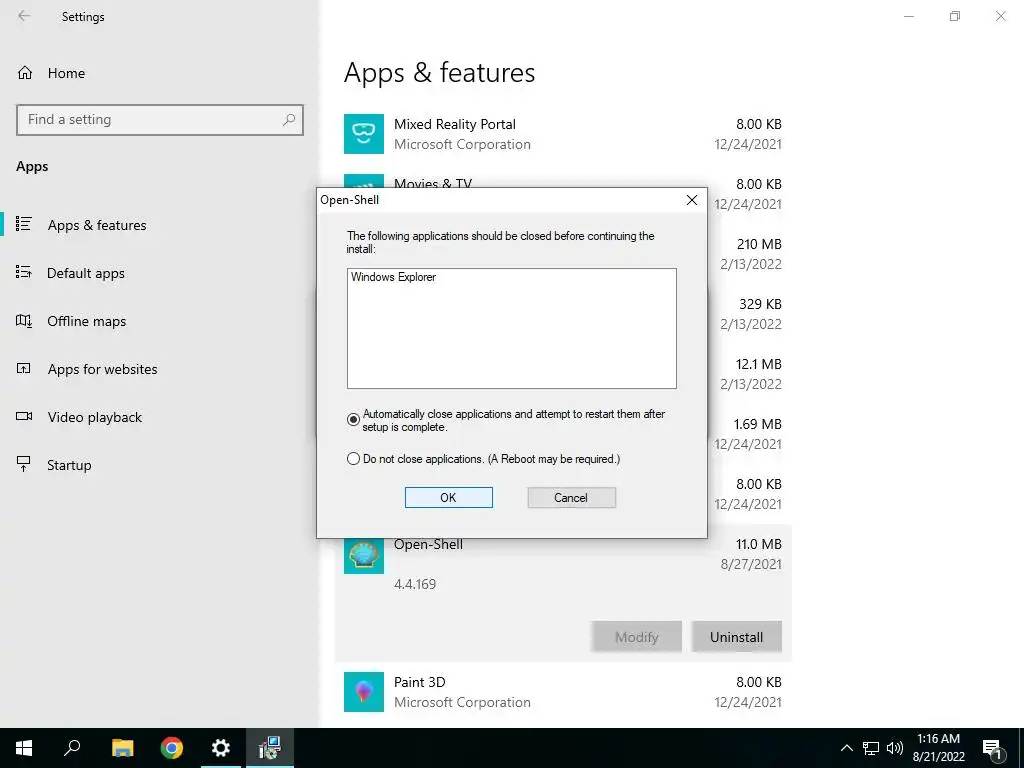Open notification action center
This screenshot has width=1024, height=768.
point(992,748)
